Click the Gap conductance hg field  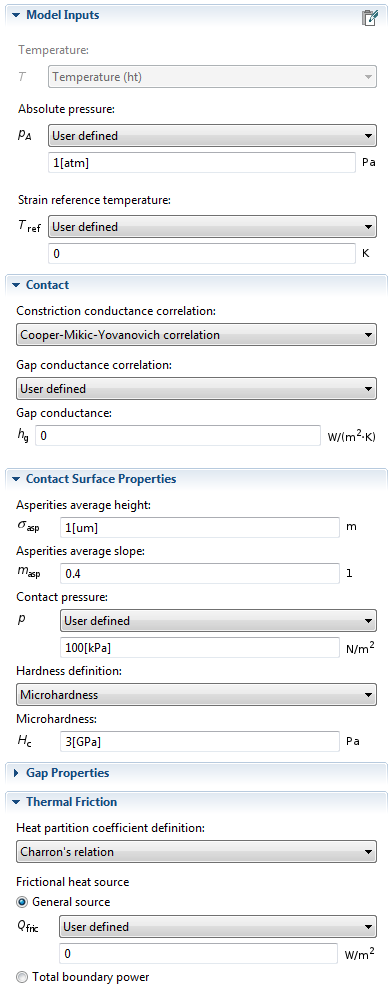pyautogui.click(x=178, y=435)
